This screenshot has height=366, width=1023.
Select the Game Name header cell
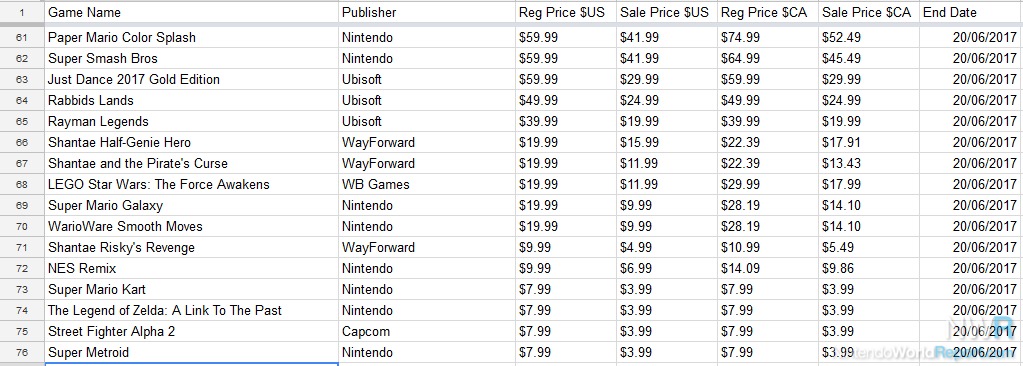[191, 12]
